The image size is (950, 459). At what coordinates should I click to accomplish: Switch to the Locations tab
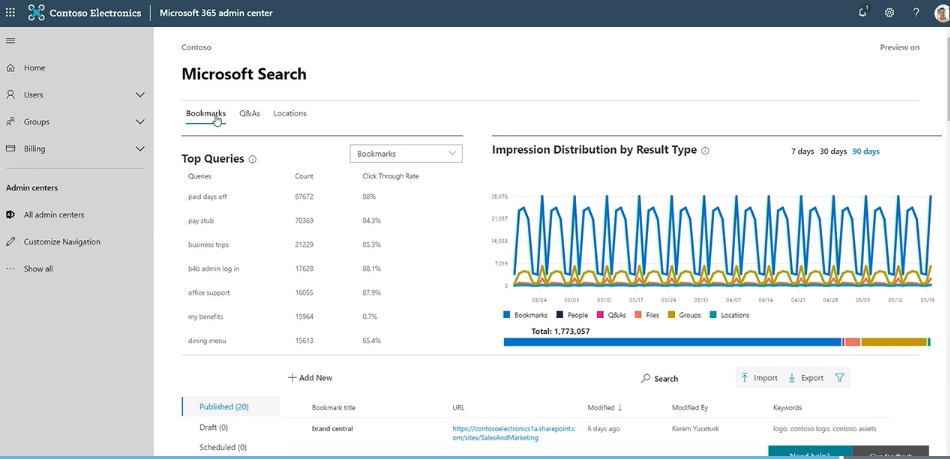290,114
